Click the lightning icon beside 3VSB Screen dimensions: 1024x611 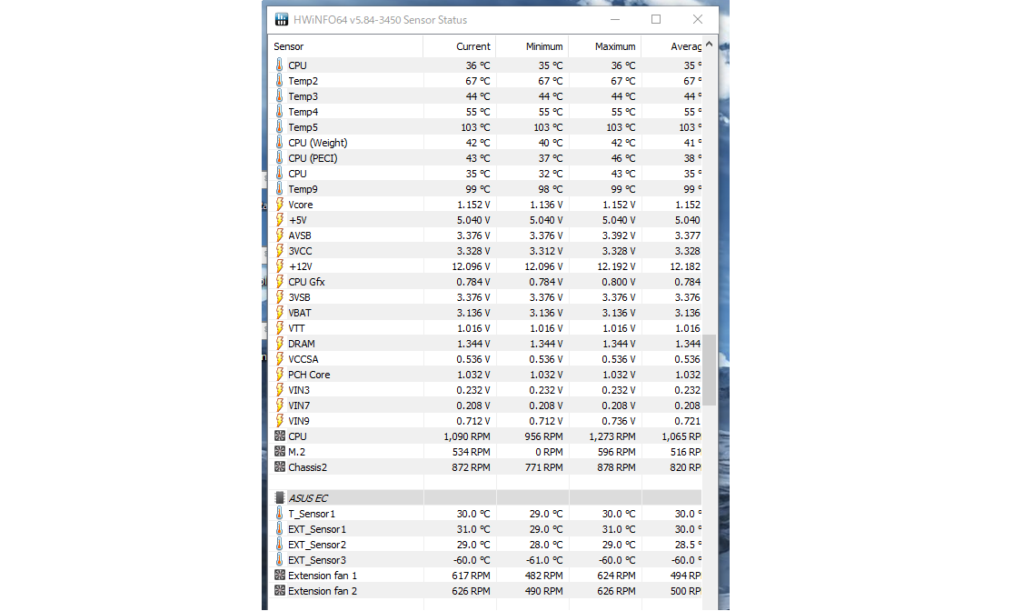tap(280, 297)
